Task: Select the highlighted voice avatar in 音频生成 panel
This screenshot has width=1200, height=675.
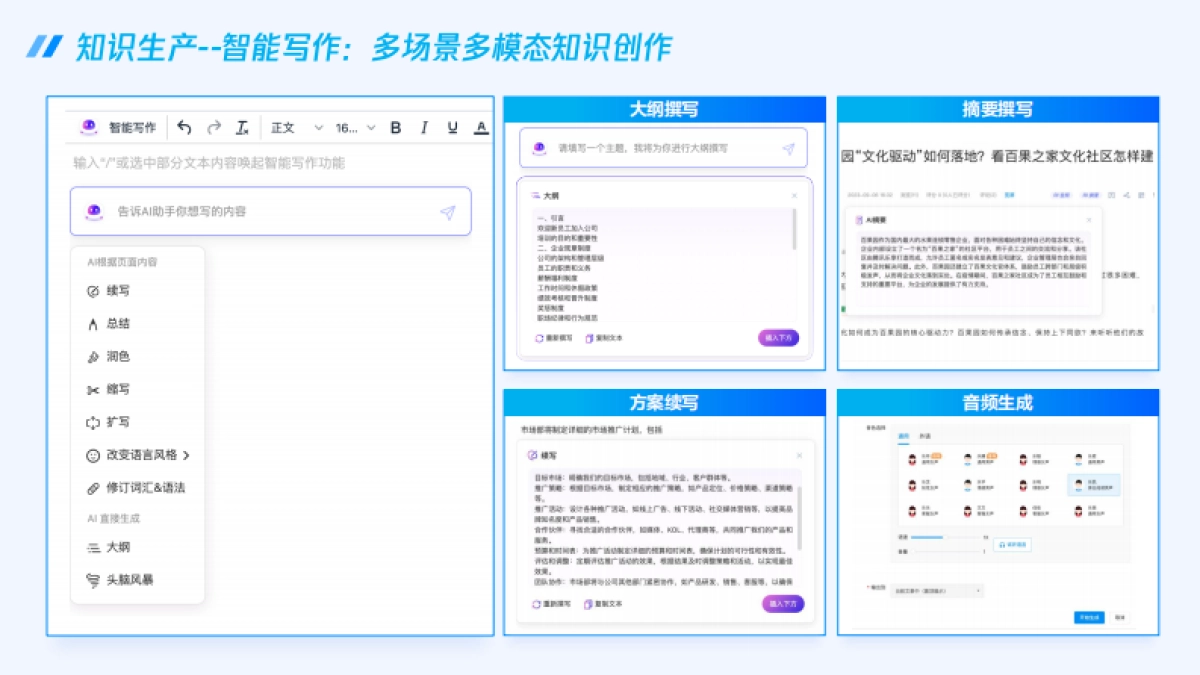Action: point(1095,484)
